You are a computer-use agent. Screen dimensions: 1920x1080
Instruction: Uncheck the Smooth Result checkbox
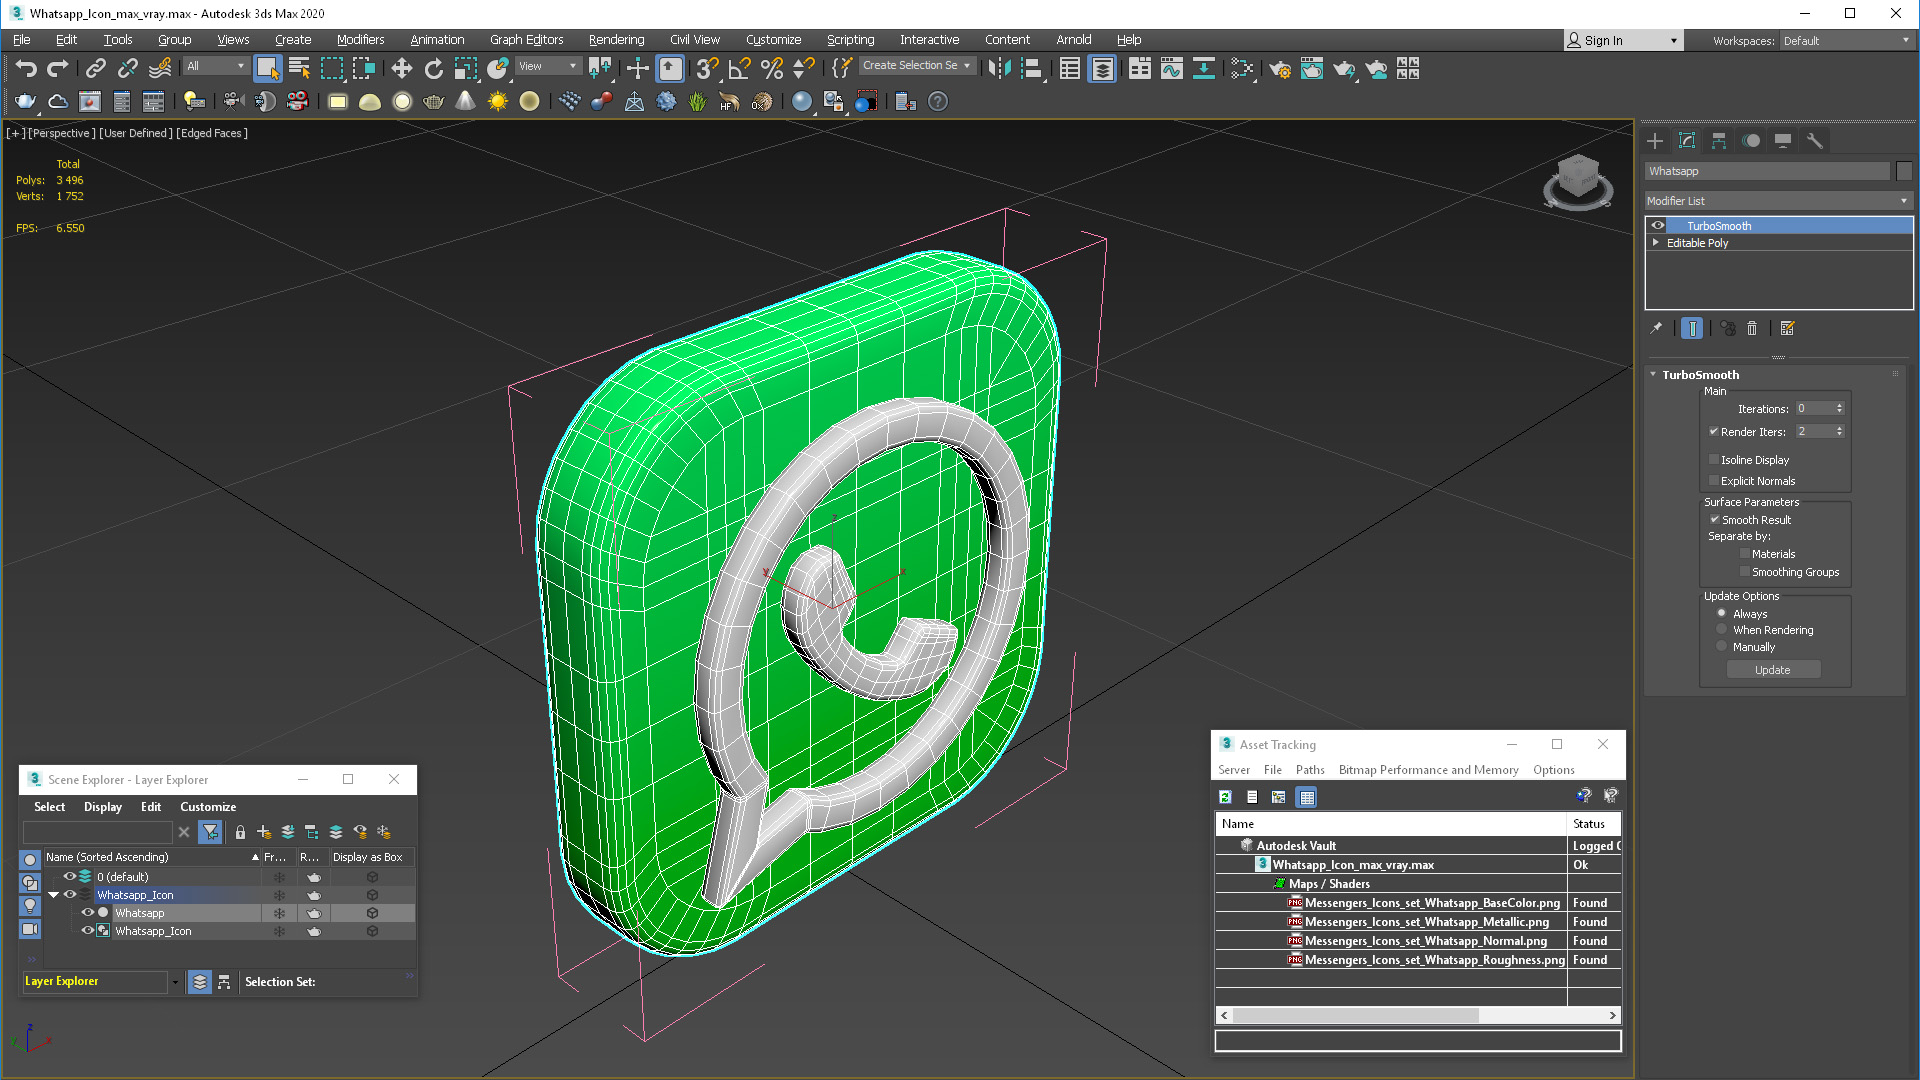(x=1714, y=520)
